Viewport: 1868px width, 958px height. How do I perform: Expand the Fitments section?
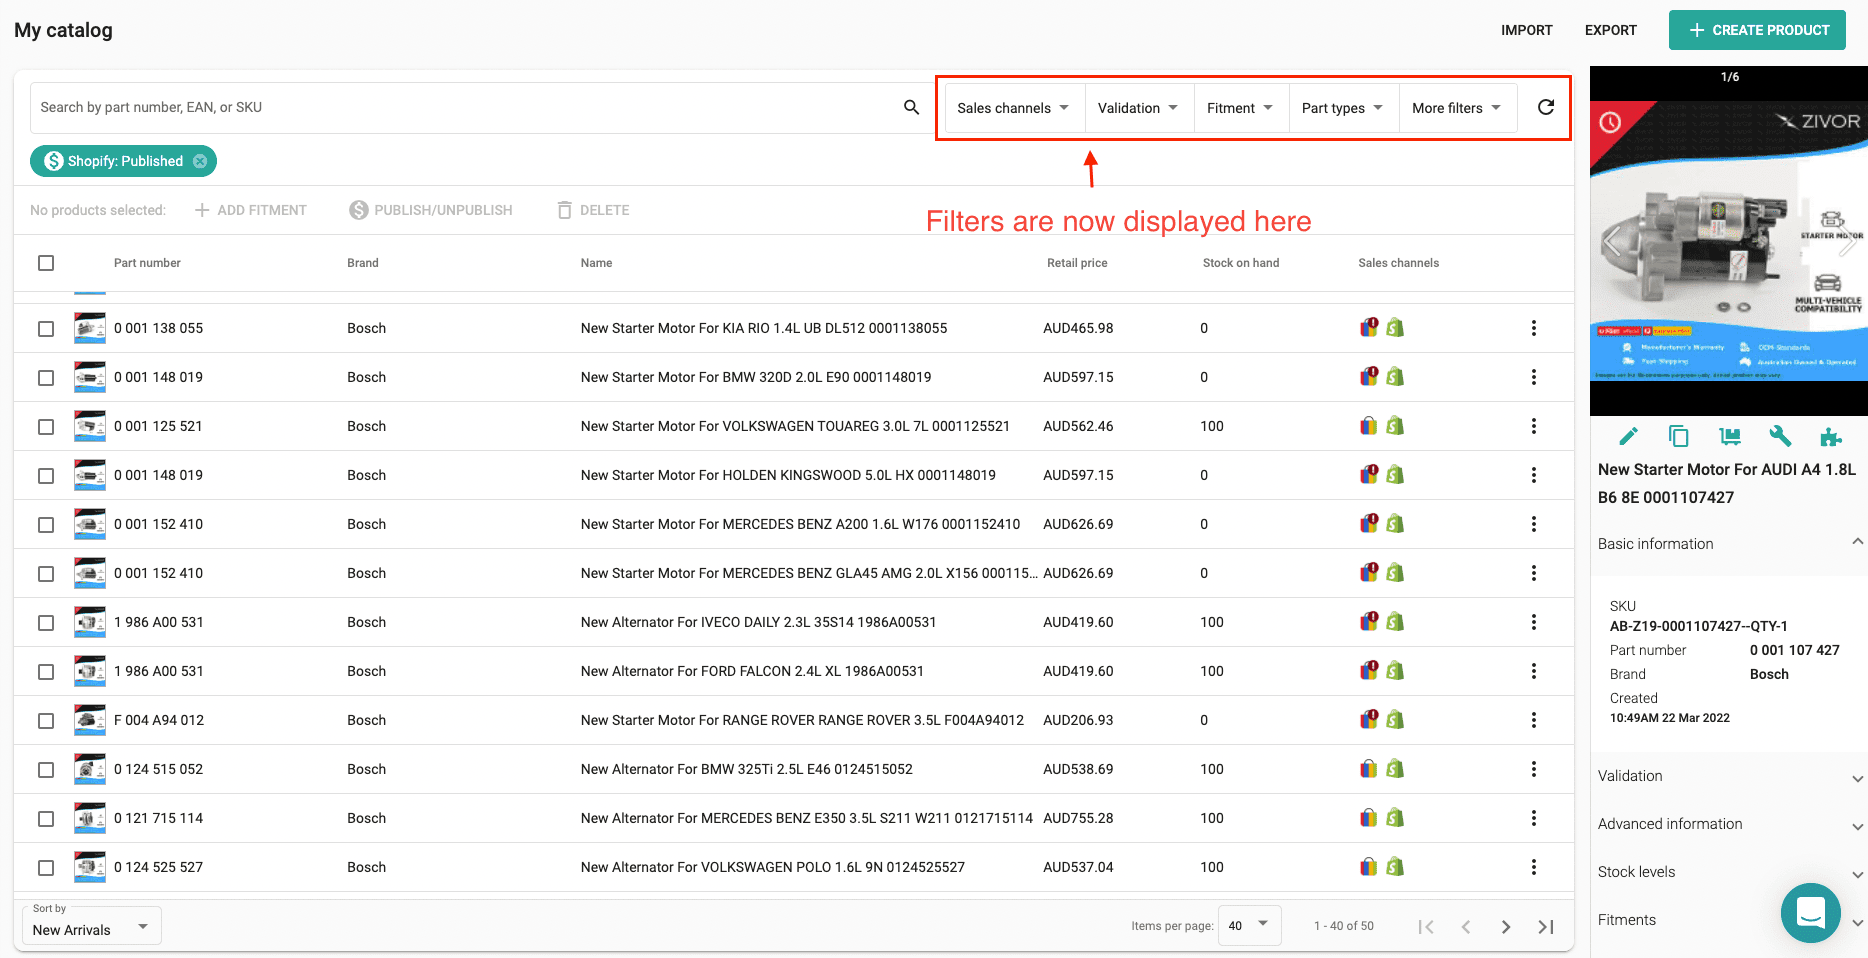click(1729, 920)
